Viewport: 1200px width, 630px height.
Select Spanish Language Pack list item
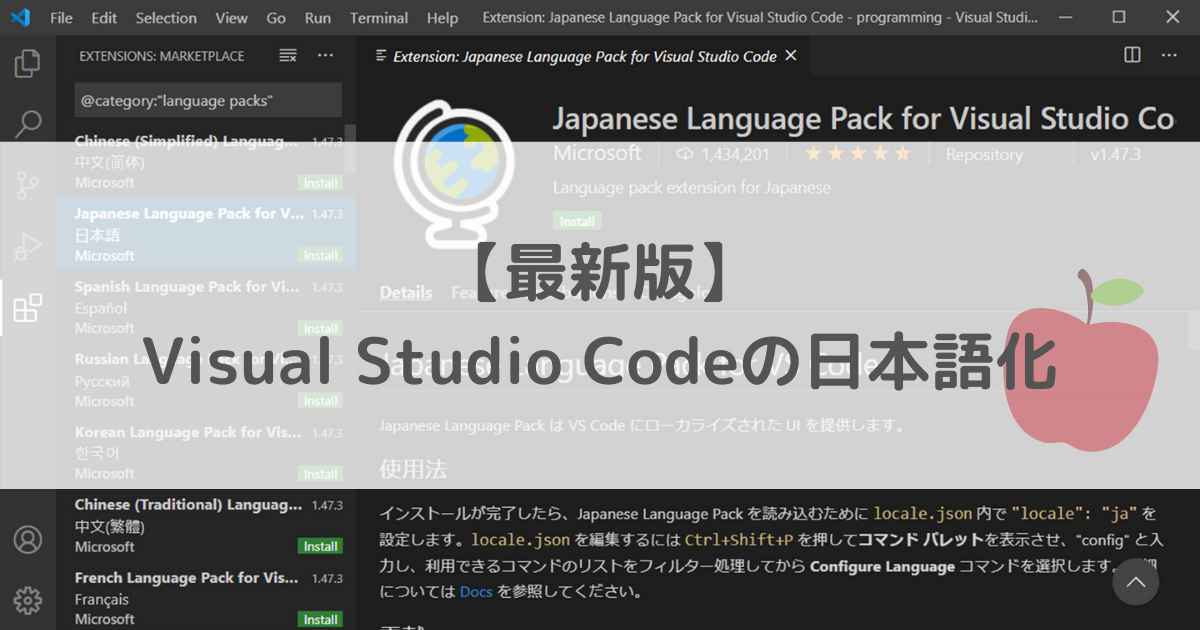(207, 307)
